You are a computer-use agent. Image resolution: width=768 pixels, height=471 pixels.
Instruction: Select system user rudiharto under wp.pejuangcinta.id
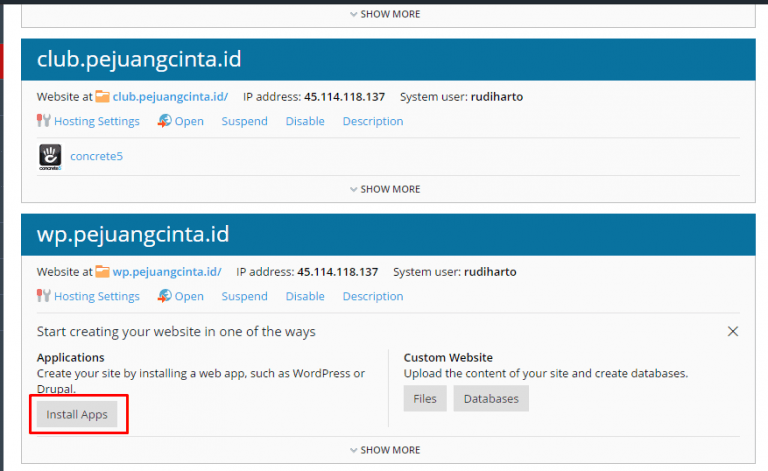click(490, 272)
